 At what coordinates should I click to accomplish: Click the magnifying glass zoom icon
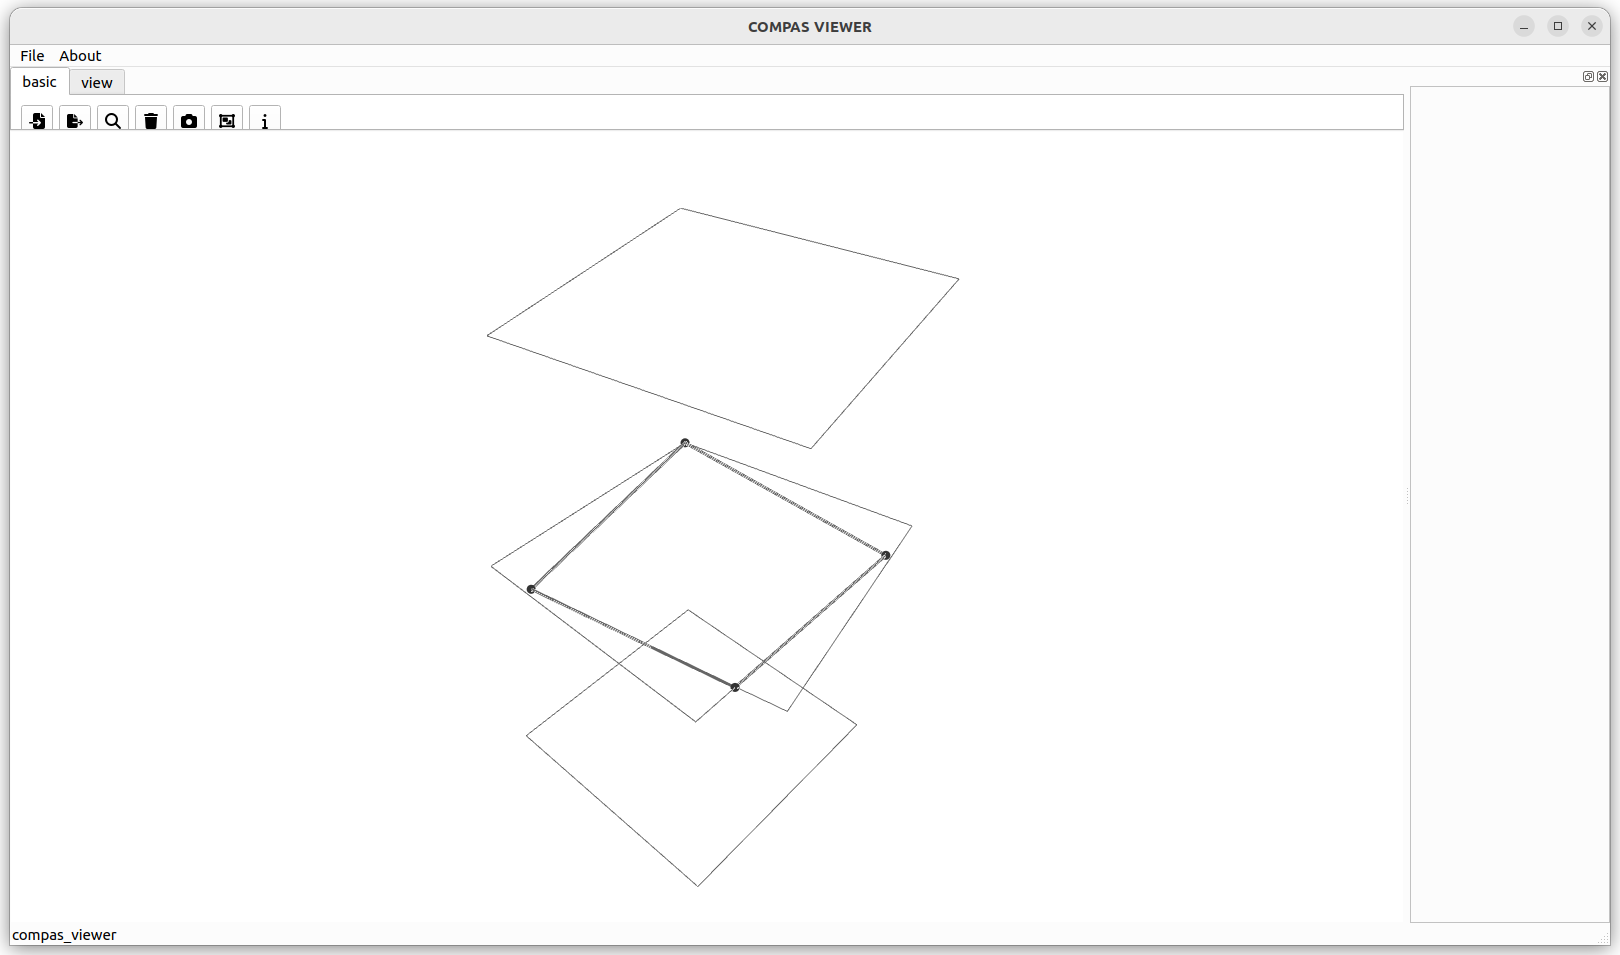(113, 120)
